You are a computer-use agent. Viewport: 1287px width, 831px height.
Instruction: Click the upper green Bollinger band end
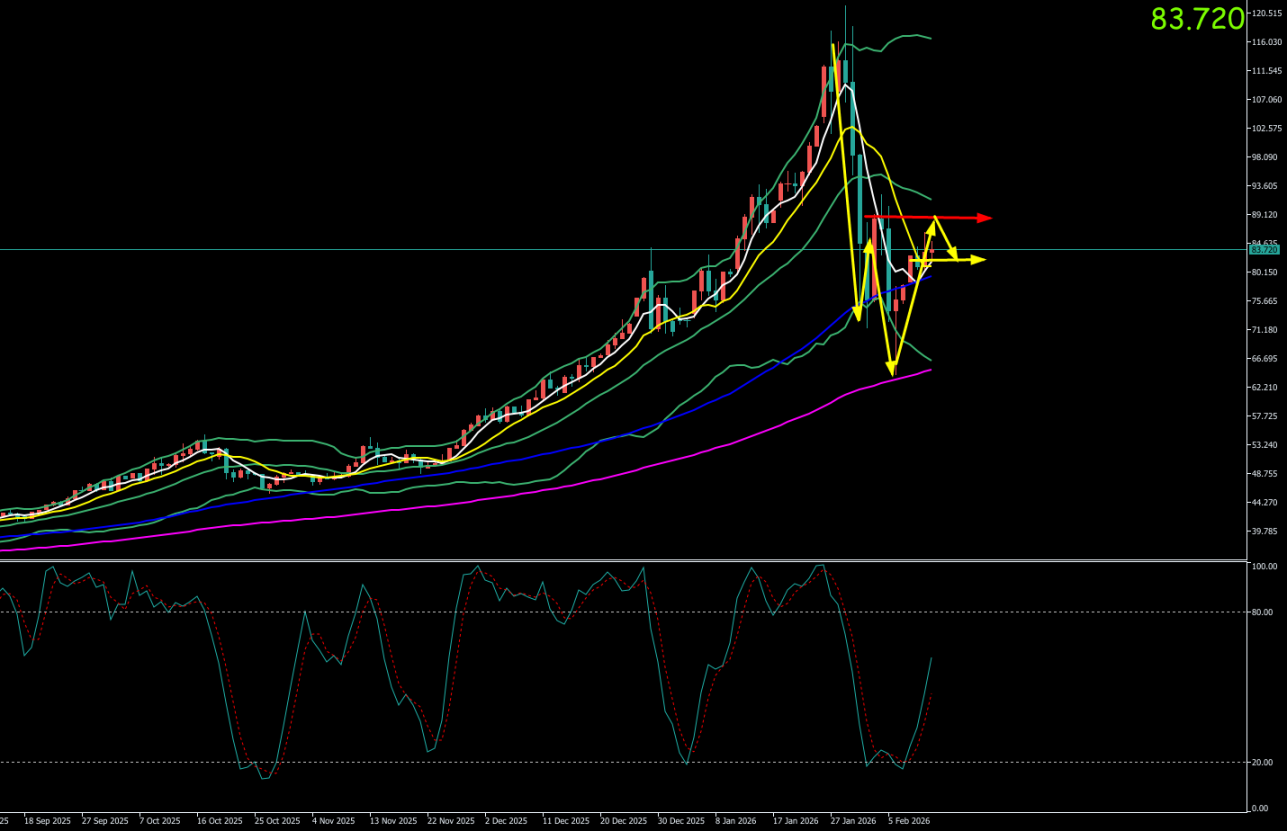point(930,38)
